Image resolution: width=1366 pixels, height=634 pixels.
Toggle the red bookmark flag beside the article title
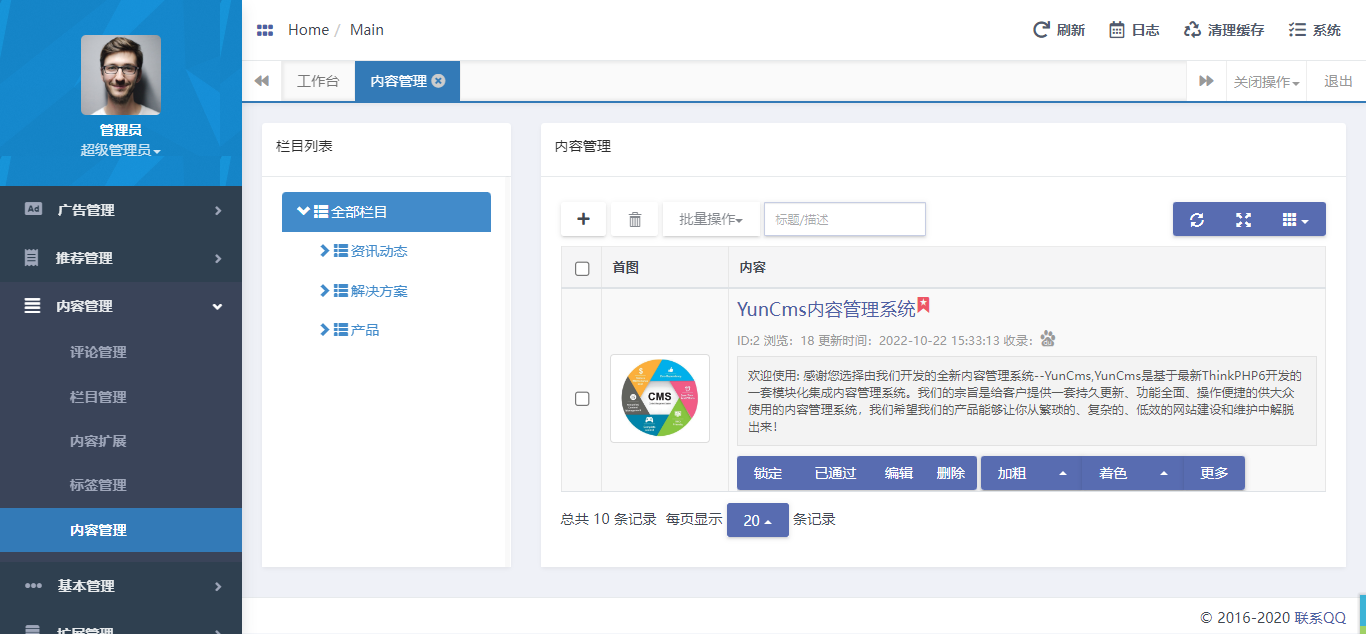[x=922, y=306]
